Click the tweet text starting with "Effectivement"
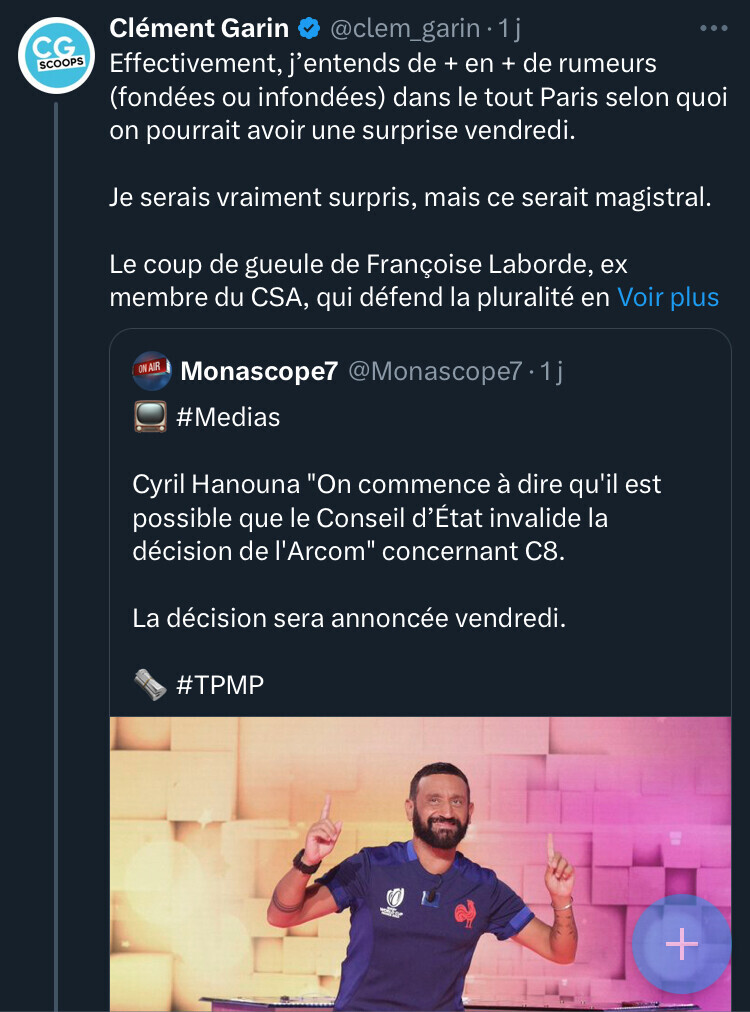This screenshot has width=750, height=1012. point(380,98)
